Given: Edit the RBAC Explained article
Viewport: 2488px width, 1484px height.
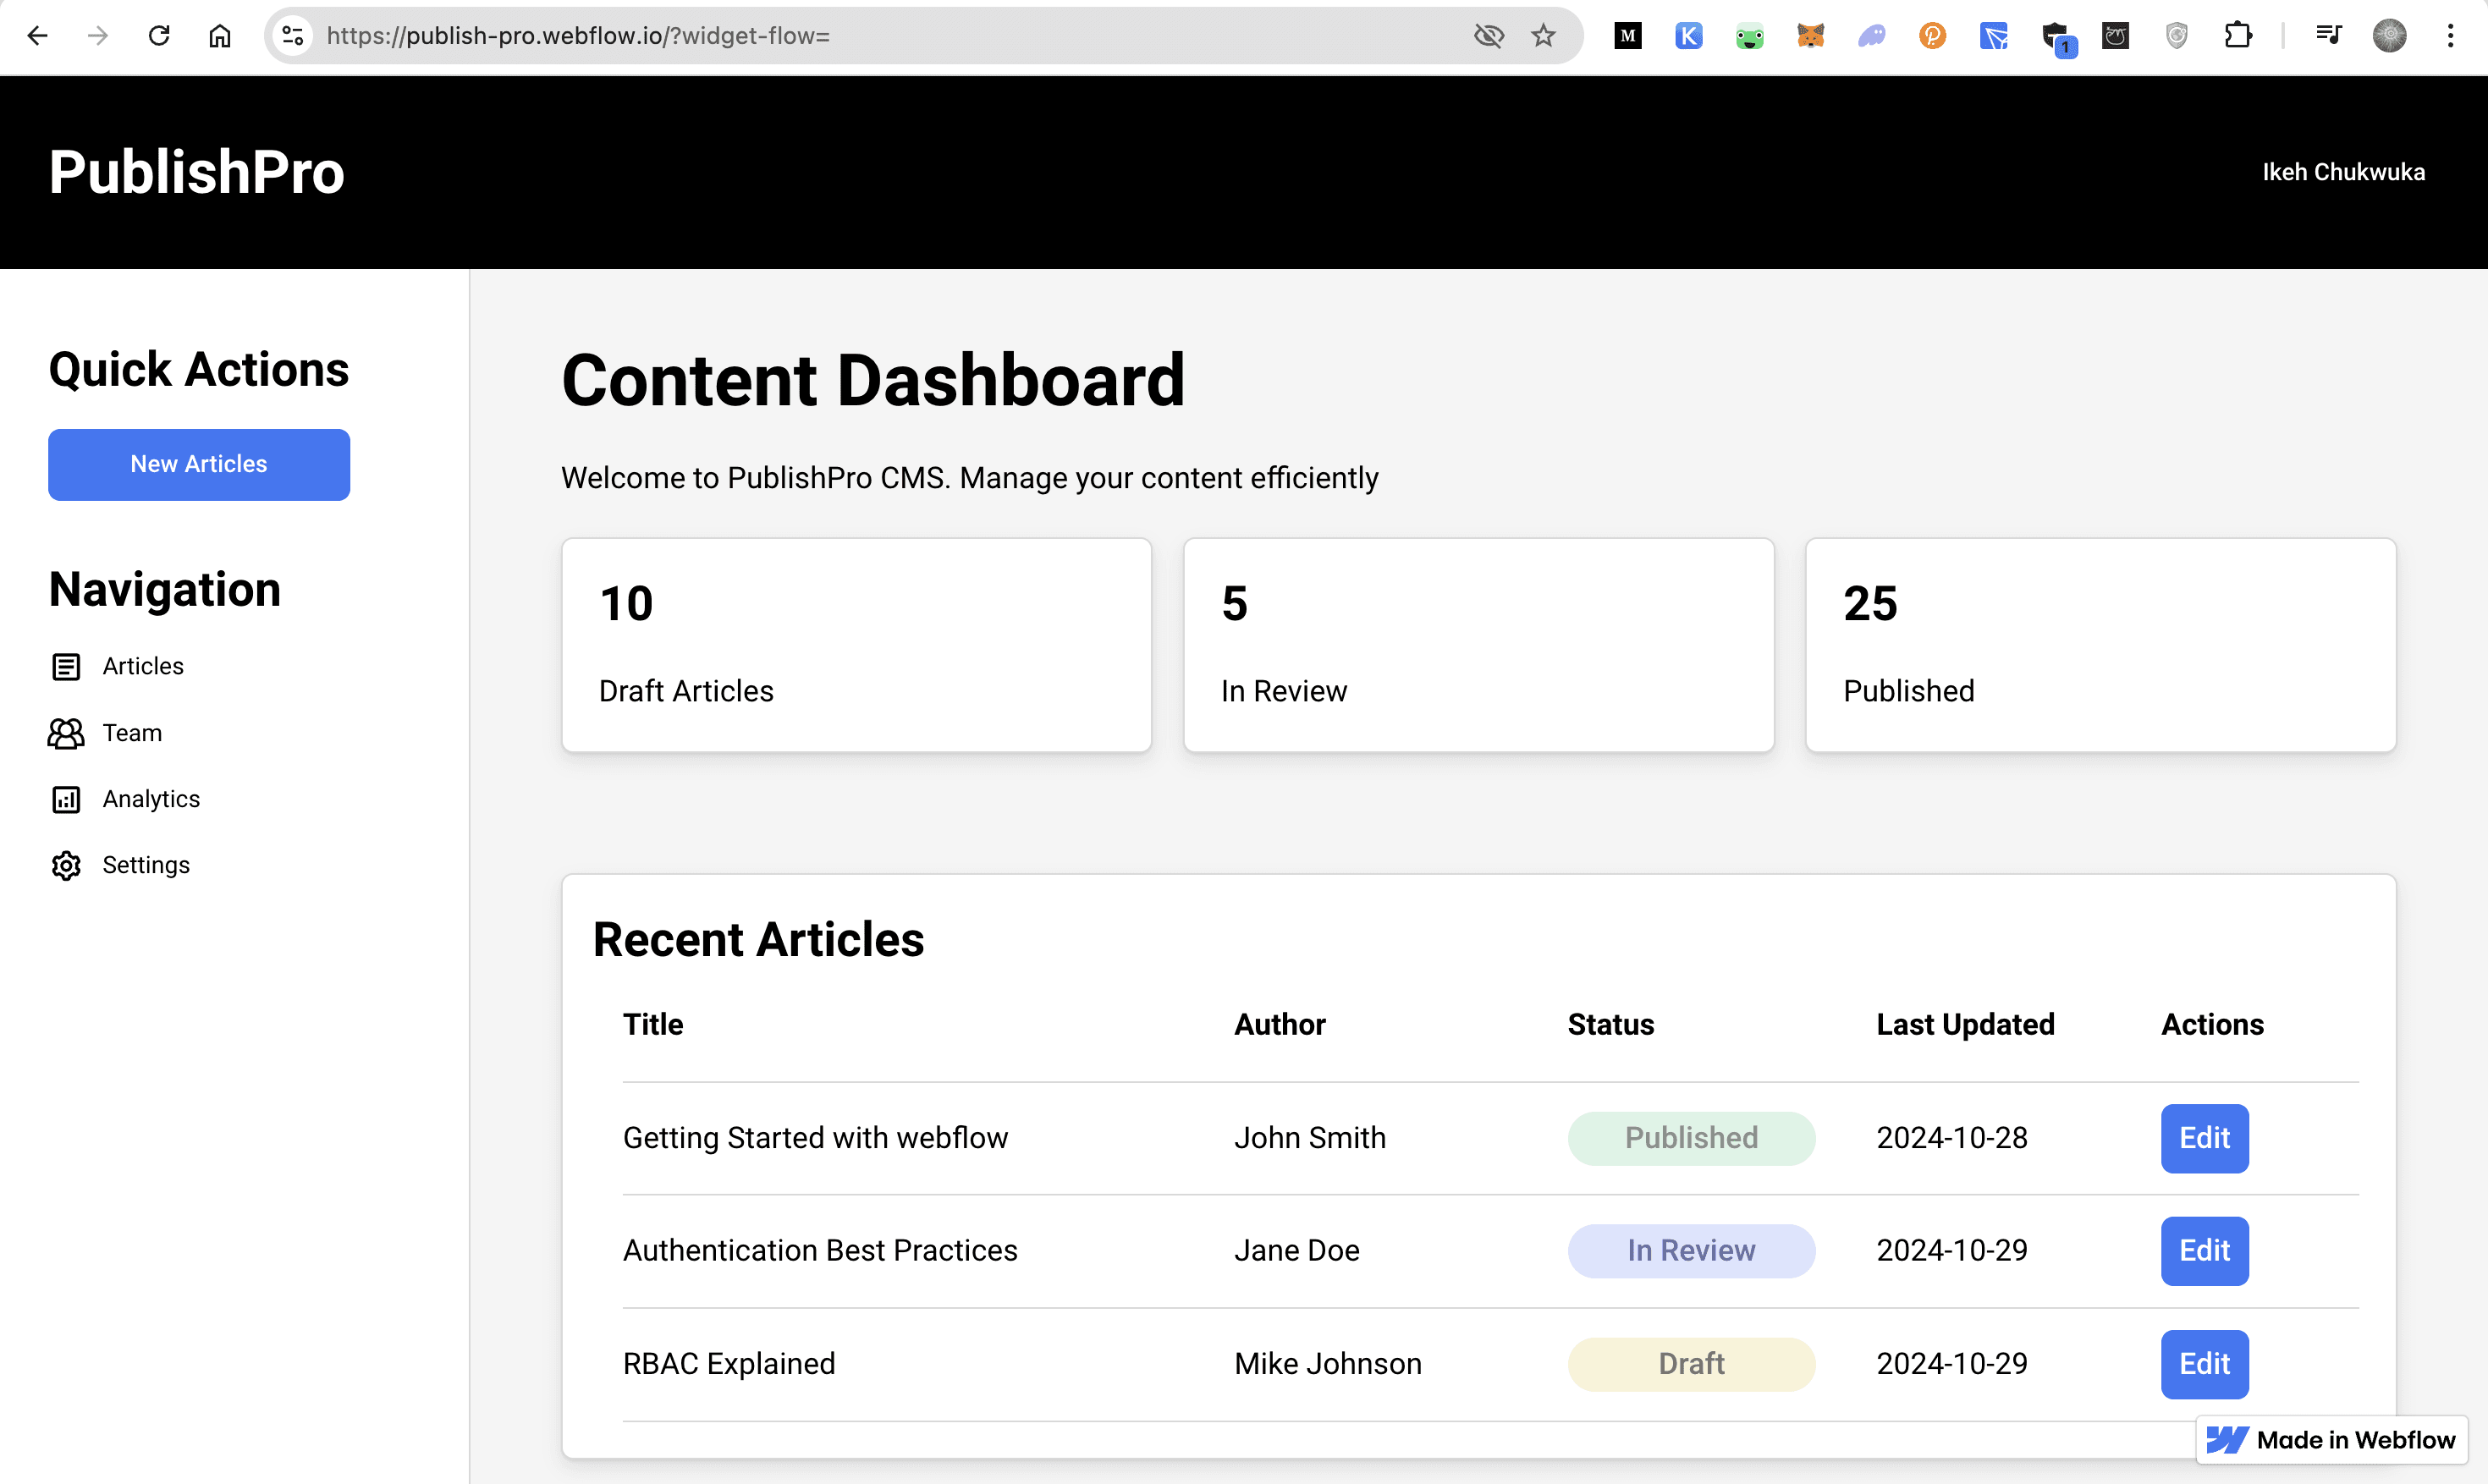Looking at the screenshot, I should pos(2204,1363).
